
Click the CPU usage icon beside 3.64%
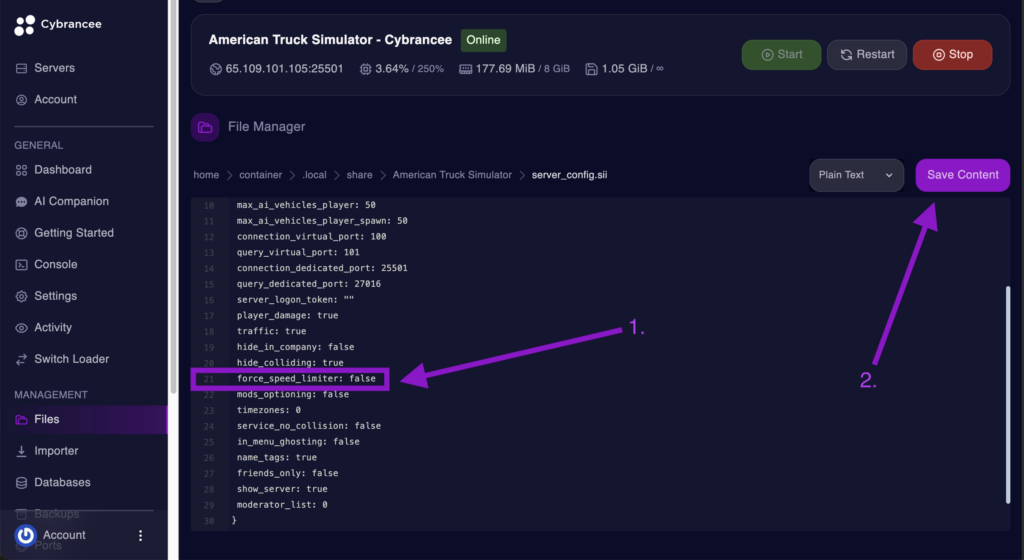(x=365, y=69)
